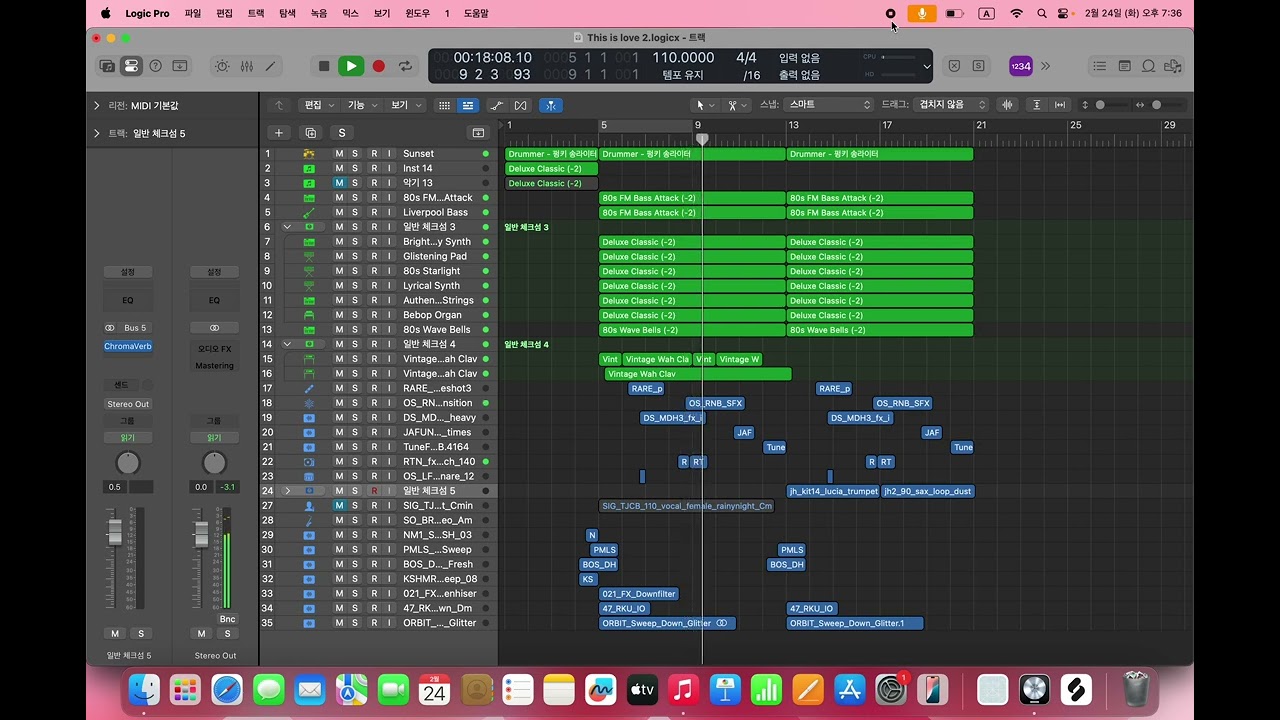Start recording with red Record button
1280x720 pixels.
(x=379, y=66)
